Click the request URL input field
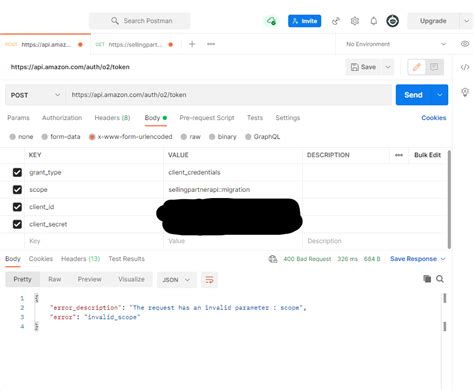 click(x=229, y=95)
